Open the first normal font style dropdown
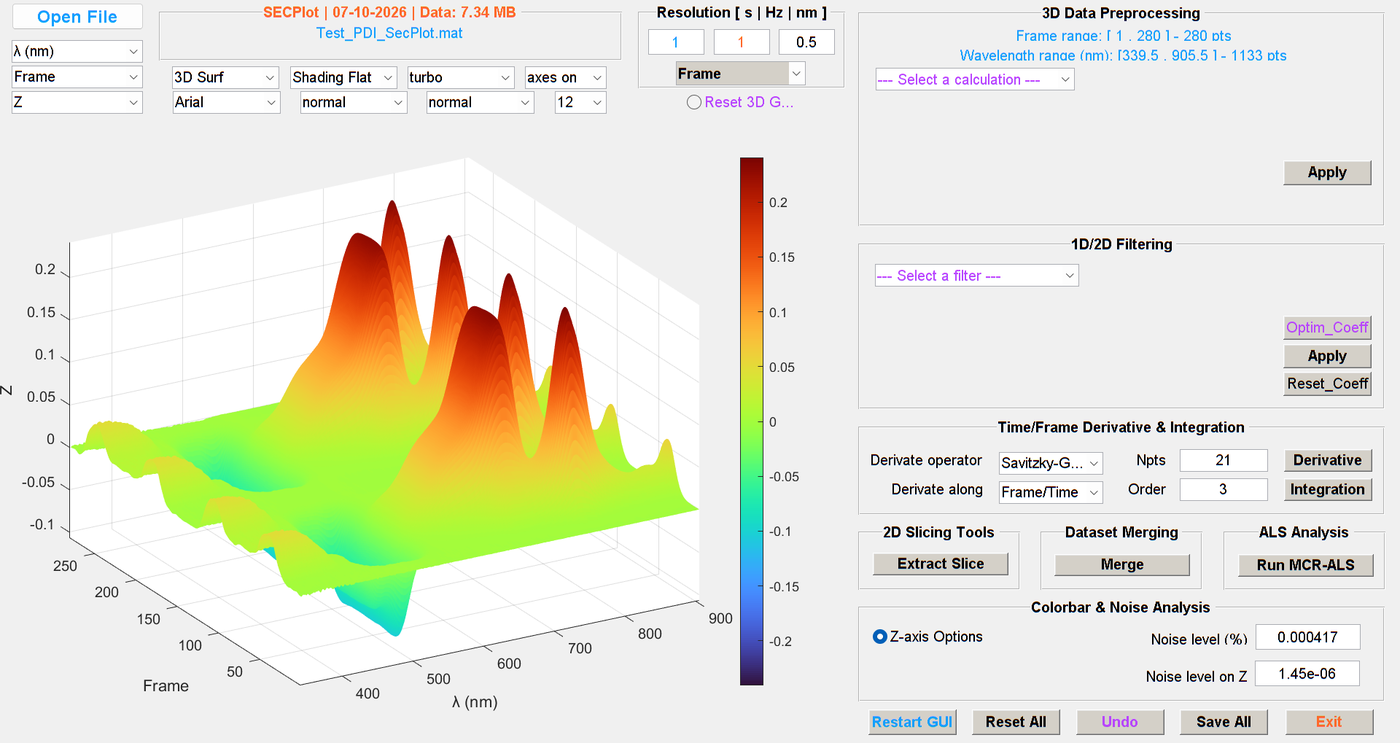This screenshot has width=1400, height=743. pyautogui.click(x=354, y=102)
